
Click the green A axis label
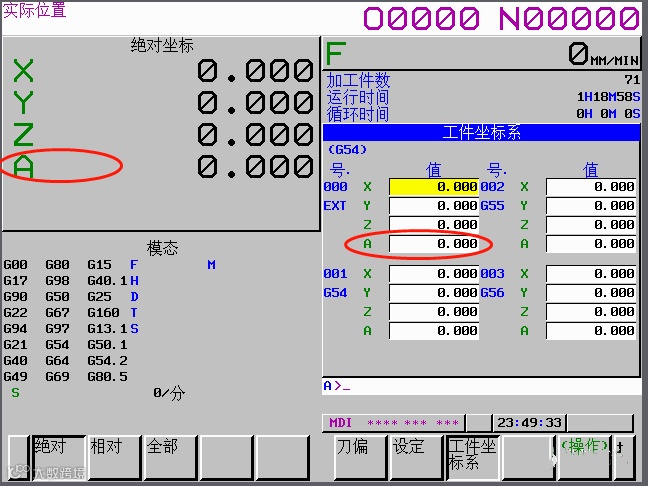click(23, 167)
